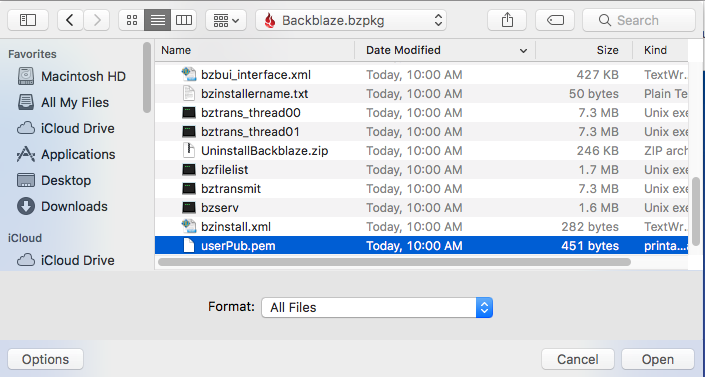Click the 451 bytes size cell
The width and height of the screenshot is (705, 377).
click(x=590, y=246)
